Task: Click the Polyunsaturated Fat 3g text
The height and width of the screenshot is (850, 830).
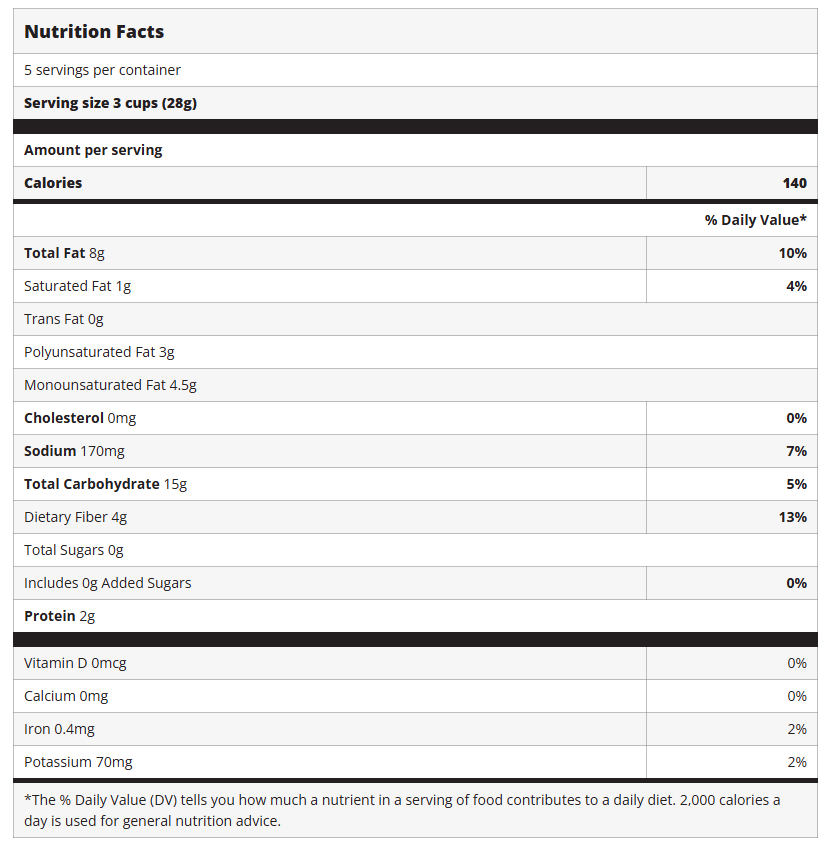Action: point(99,352)
